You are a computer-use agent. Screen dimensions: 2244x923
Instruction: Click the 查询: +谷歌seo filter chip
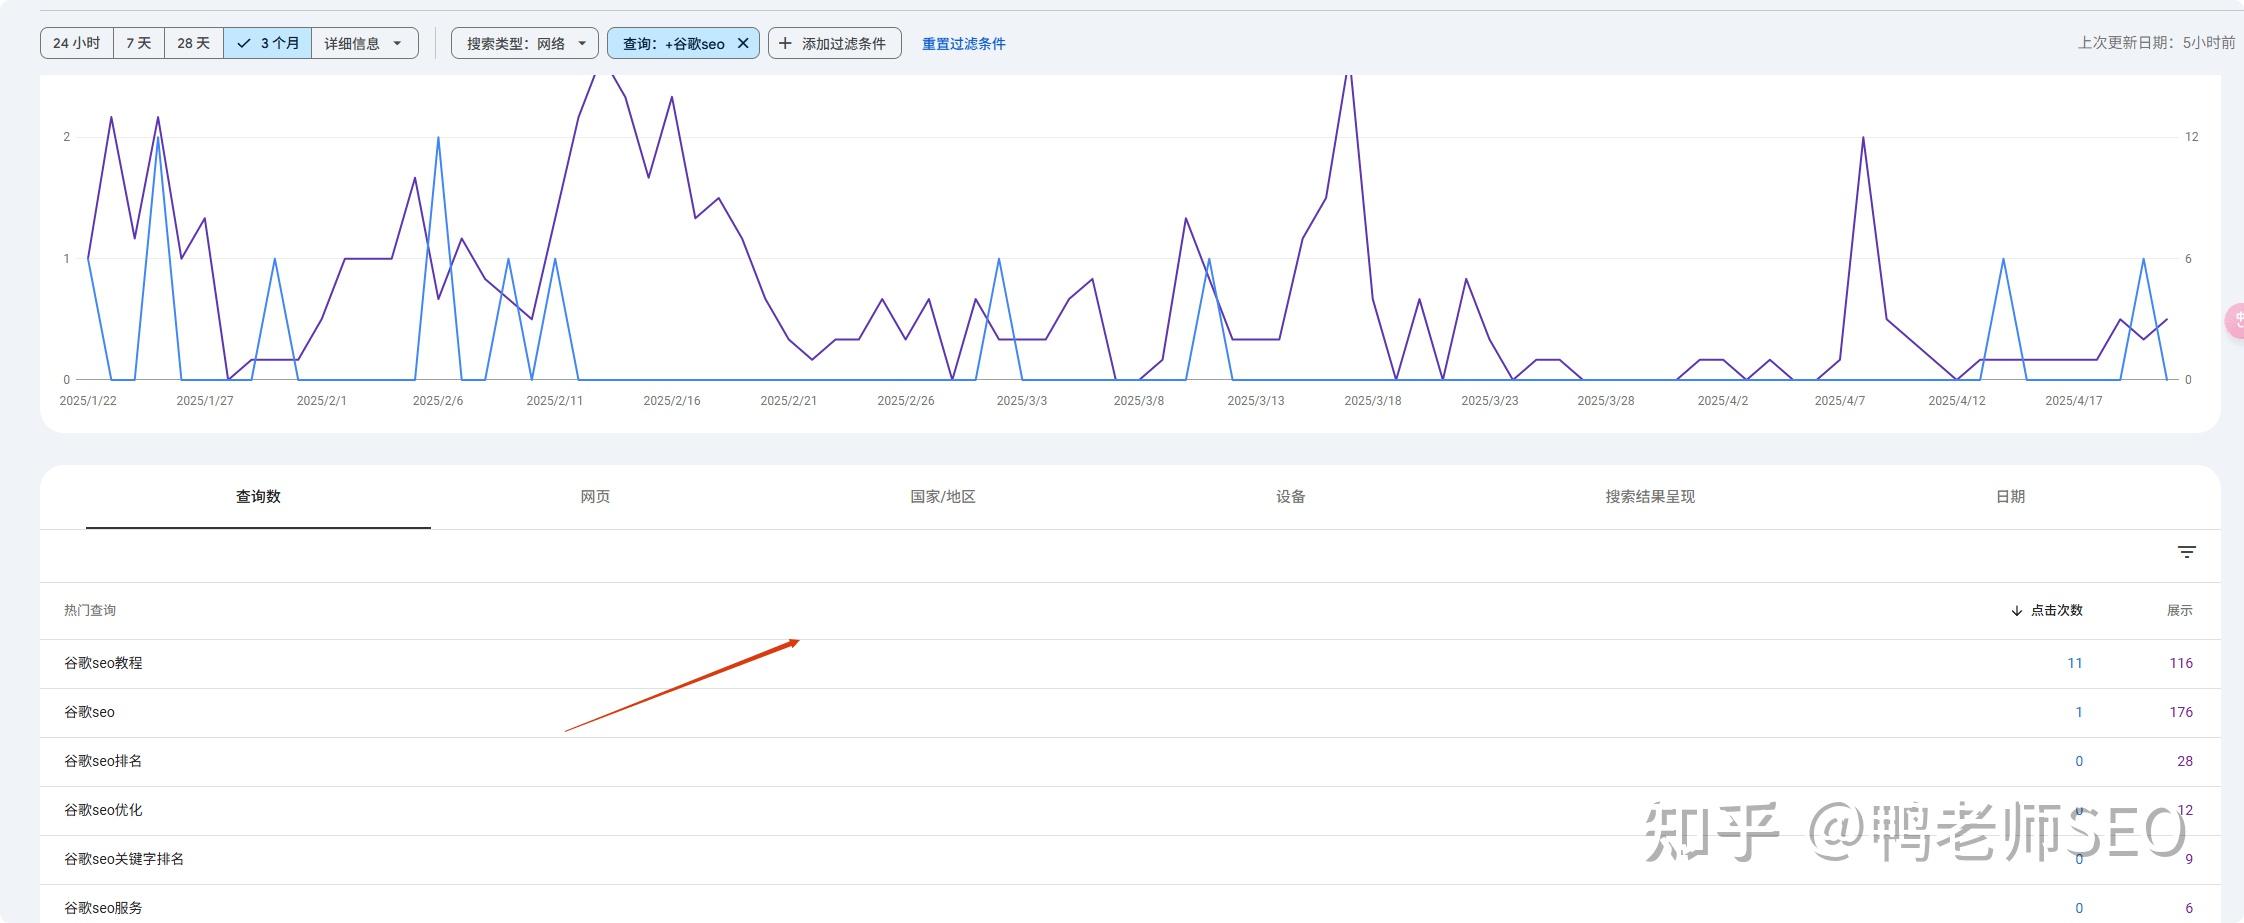(x=672, y=44)
